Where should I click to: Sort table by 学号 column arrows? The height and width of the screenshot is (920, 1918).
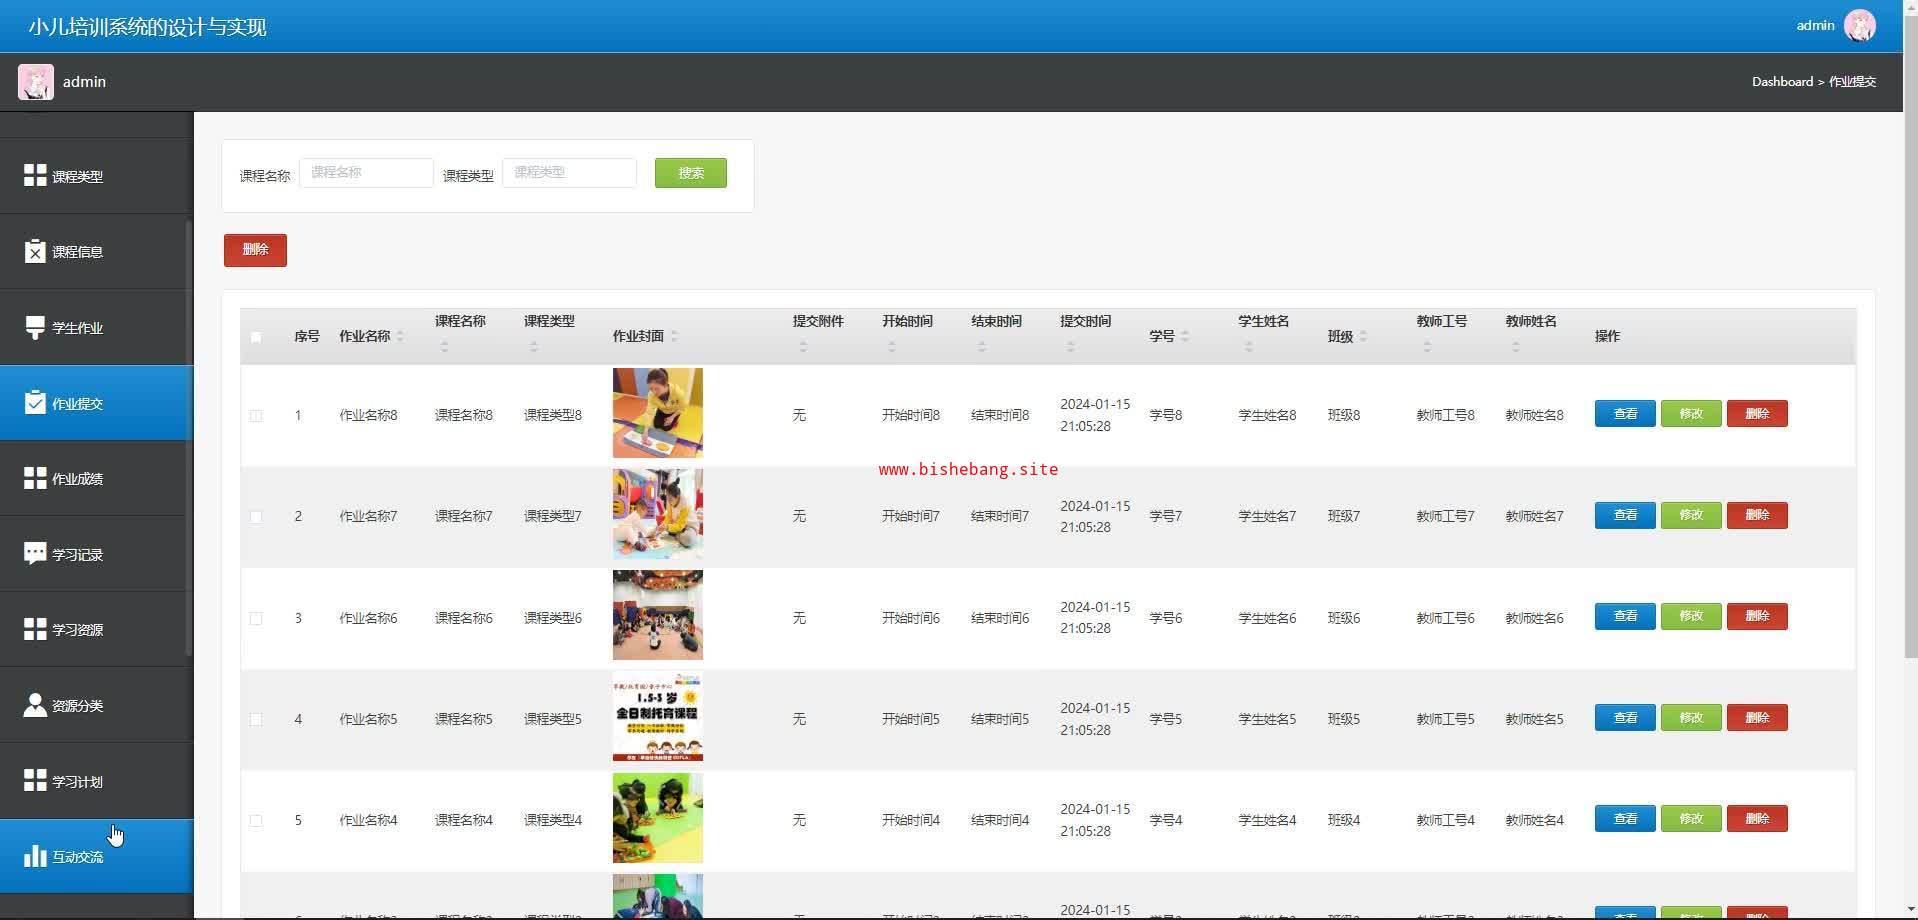(1185, 336)
